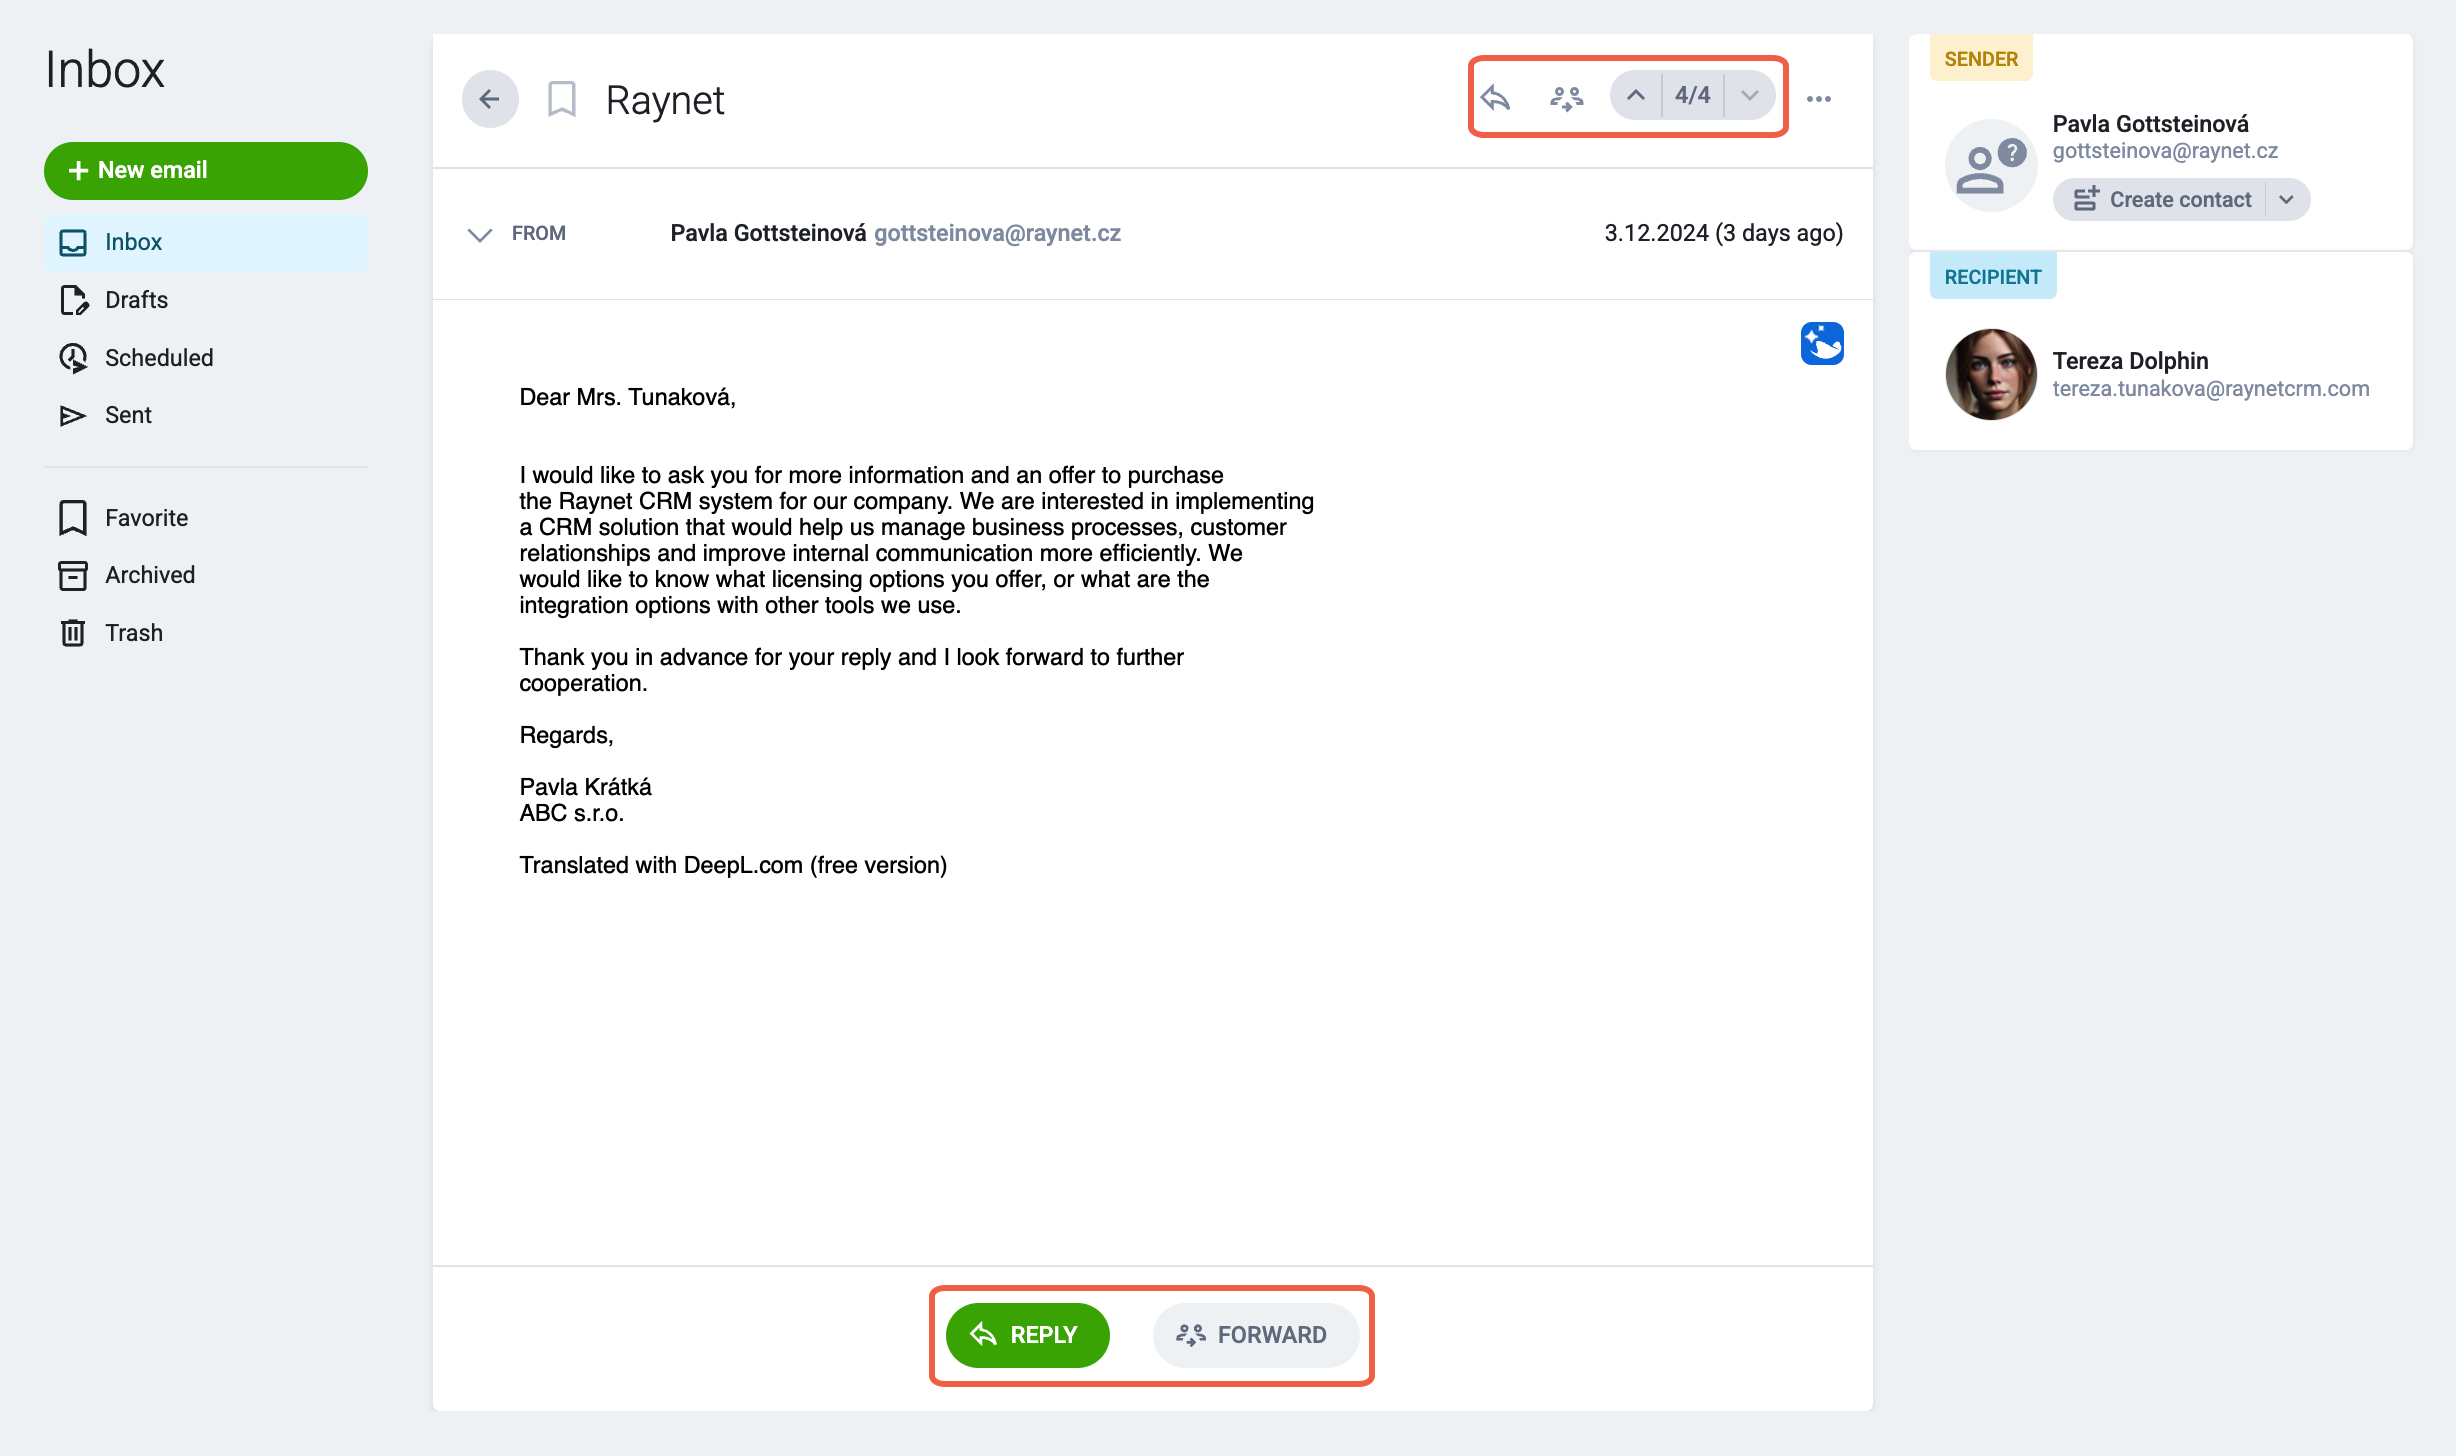Image resolution: width=2456 pixels, height=1456 pixels.
Task: Go to next email with down chevron
Action: tap(1749, 96)
